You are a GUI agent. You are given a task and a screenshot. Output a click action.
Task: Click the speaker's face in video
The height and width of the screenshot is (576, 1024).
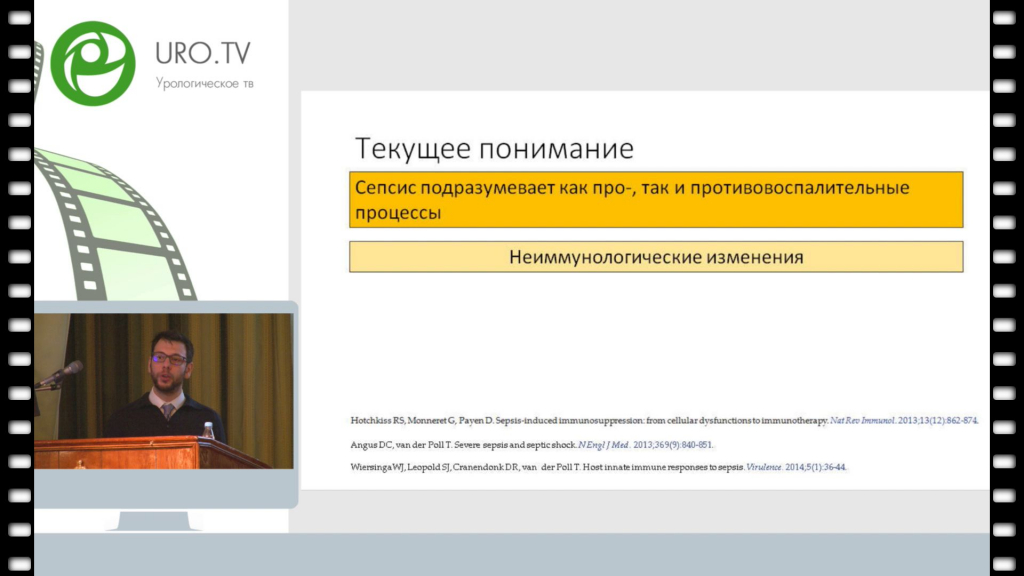169,358
